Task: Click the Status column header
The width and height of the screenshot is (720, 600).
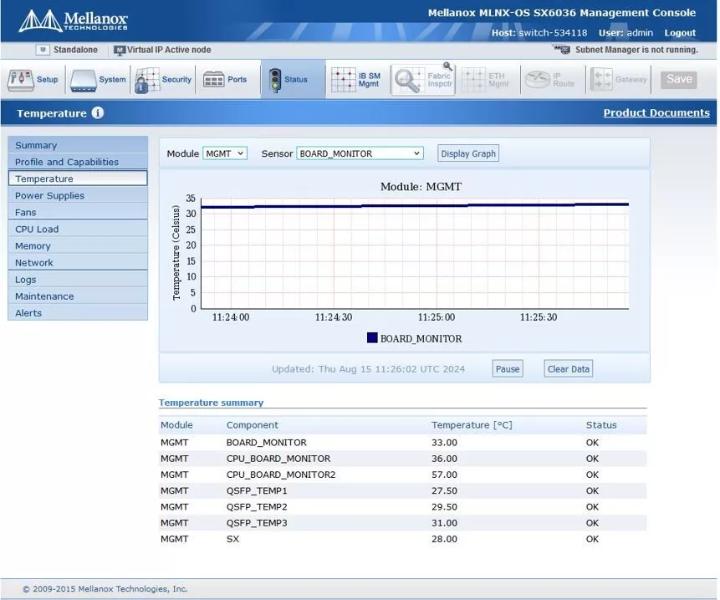Action: click(x=601, y=425)
